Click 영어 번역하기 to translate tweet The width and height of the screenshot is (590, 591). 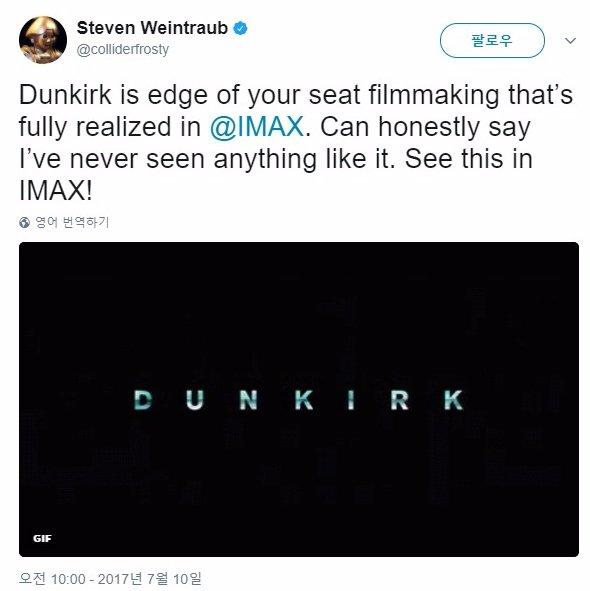tap(72, 222)
